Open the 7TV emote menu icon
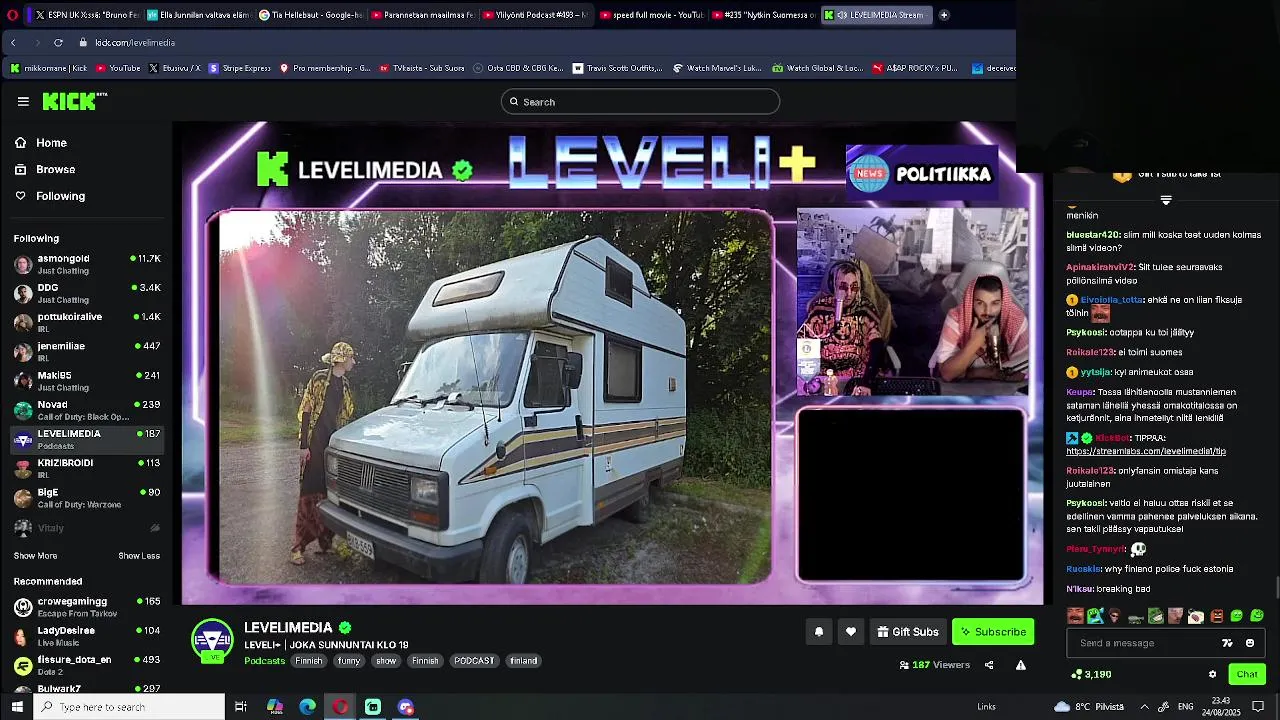This screenshot has width=1280, height=720. point(1227,643)
